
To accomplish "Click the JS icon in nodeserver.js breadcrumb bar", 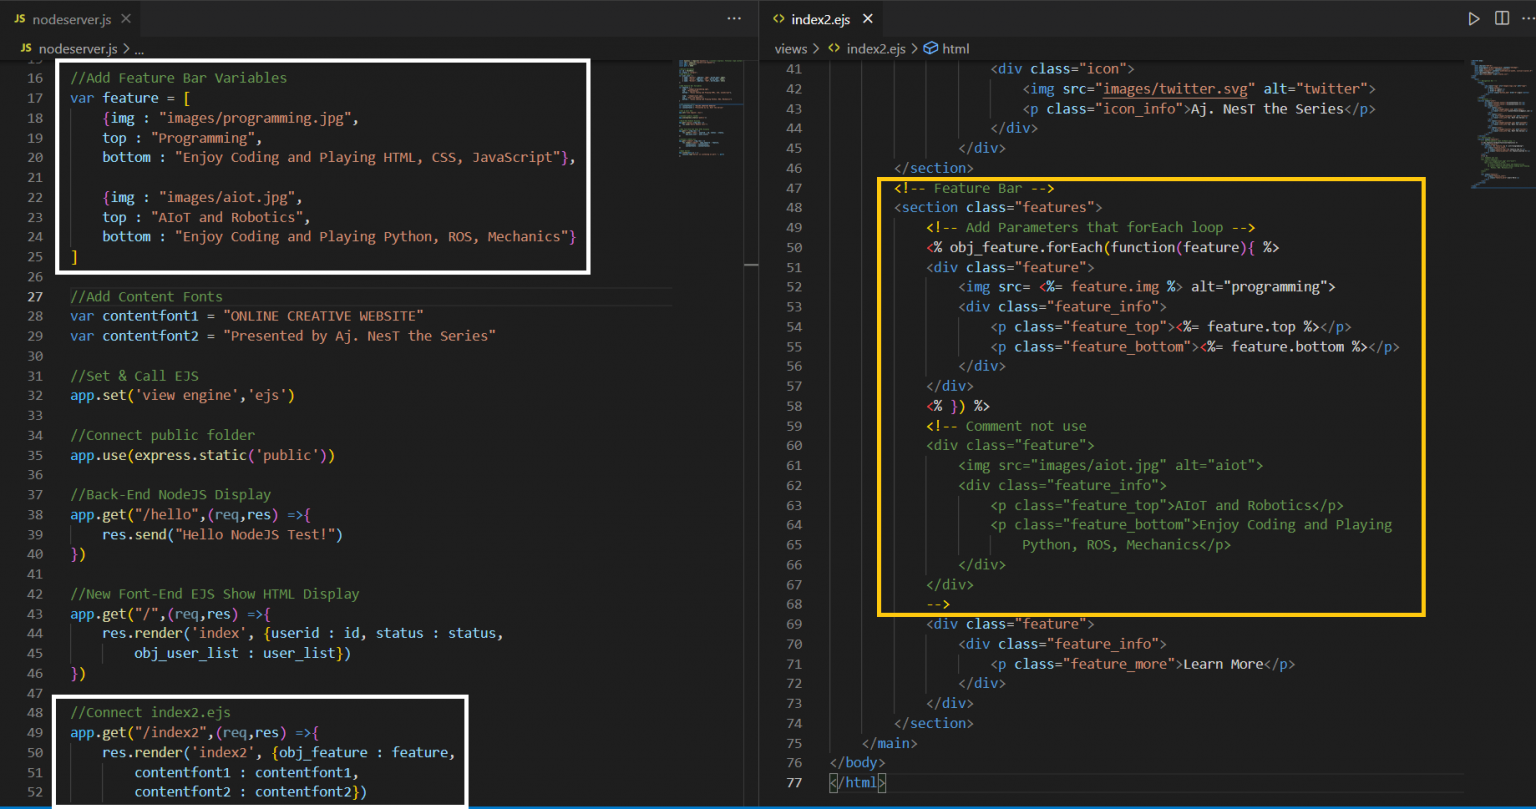I will point(24,47).
